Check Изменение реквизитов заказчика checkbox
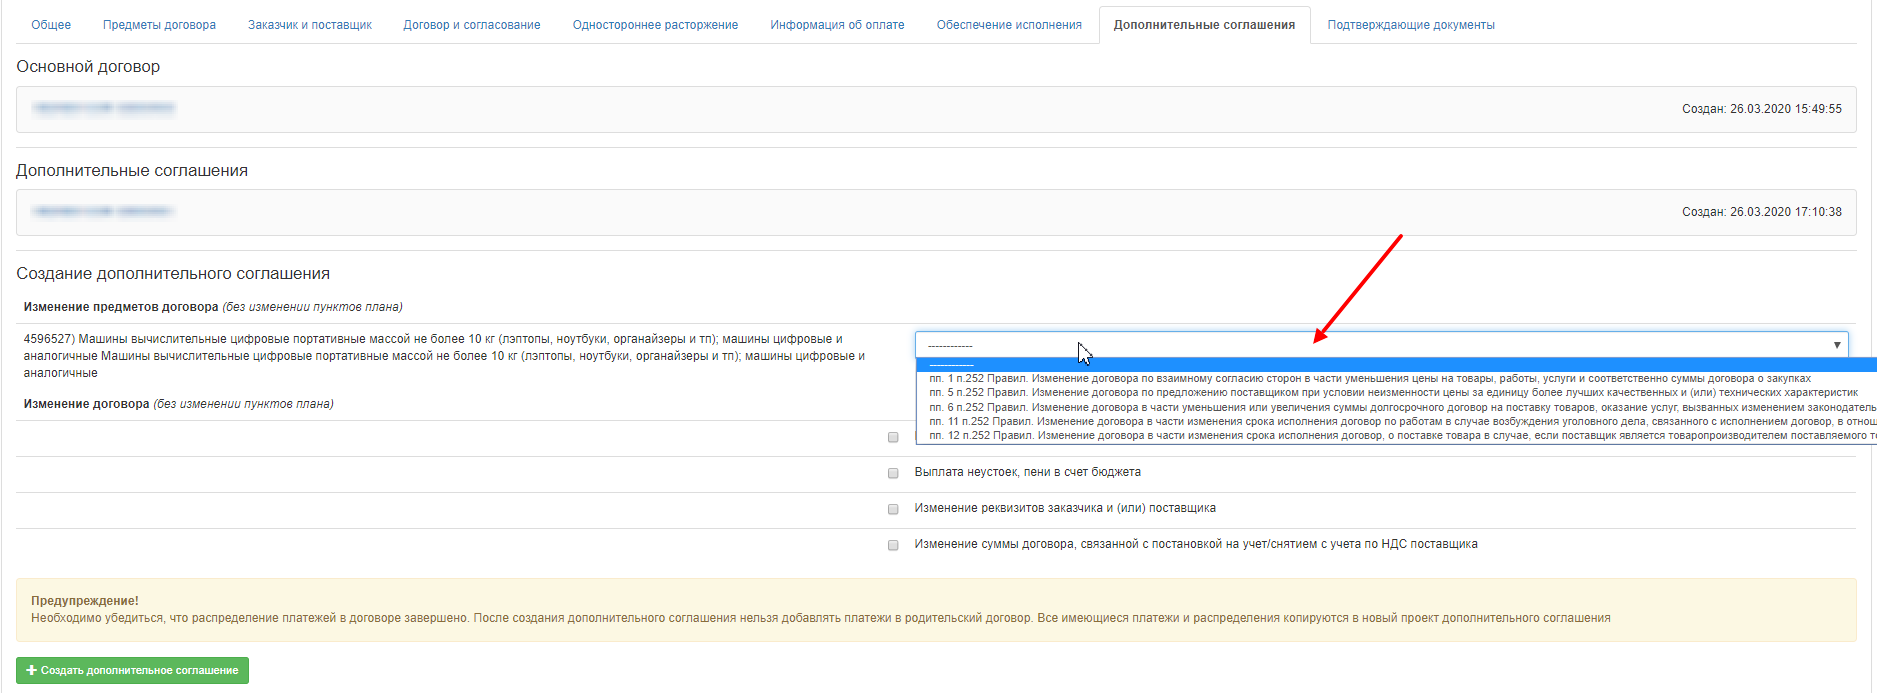The image size is (1877, 693). [x=893, y=509]
